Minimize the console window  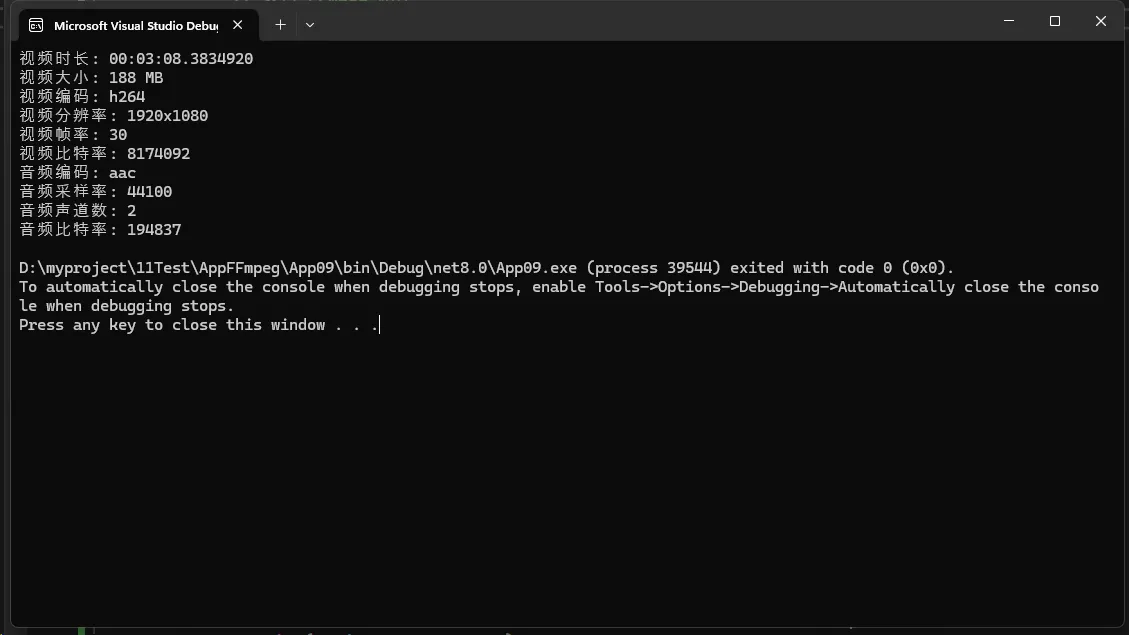pyautogui.click(x=1009, y=21)
